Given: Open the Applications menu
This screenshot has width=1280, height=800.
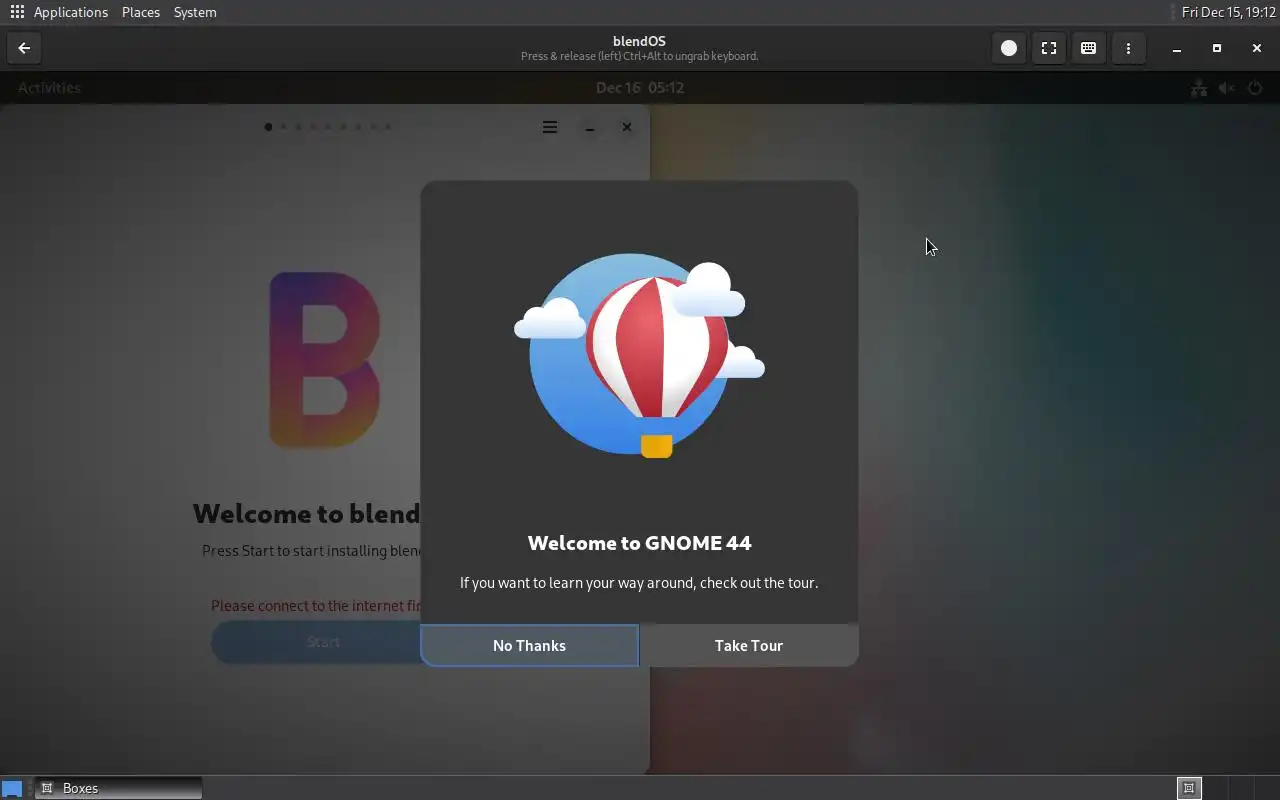Looking at the screenshot, I should 70,12.
